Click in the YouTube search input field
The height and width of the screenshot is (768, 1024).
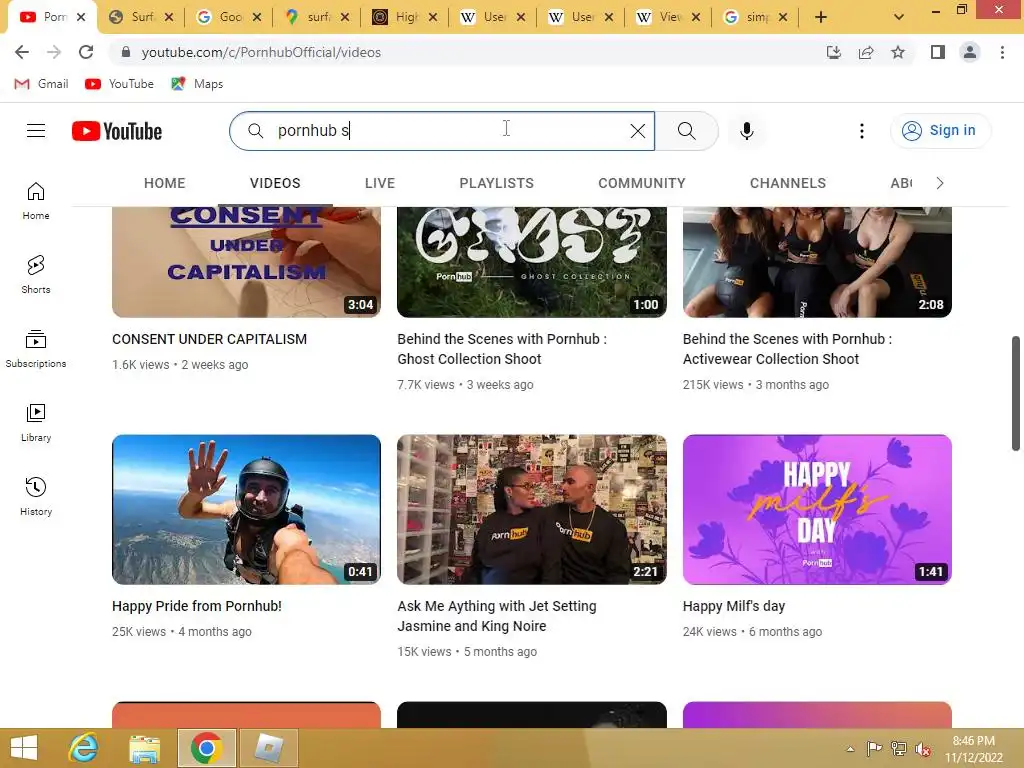441,131
